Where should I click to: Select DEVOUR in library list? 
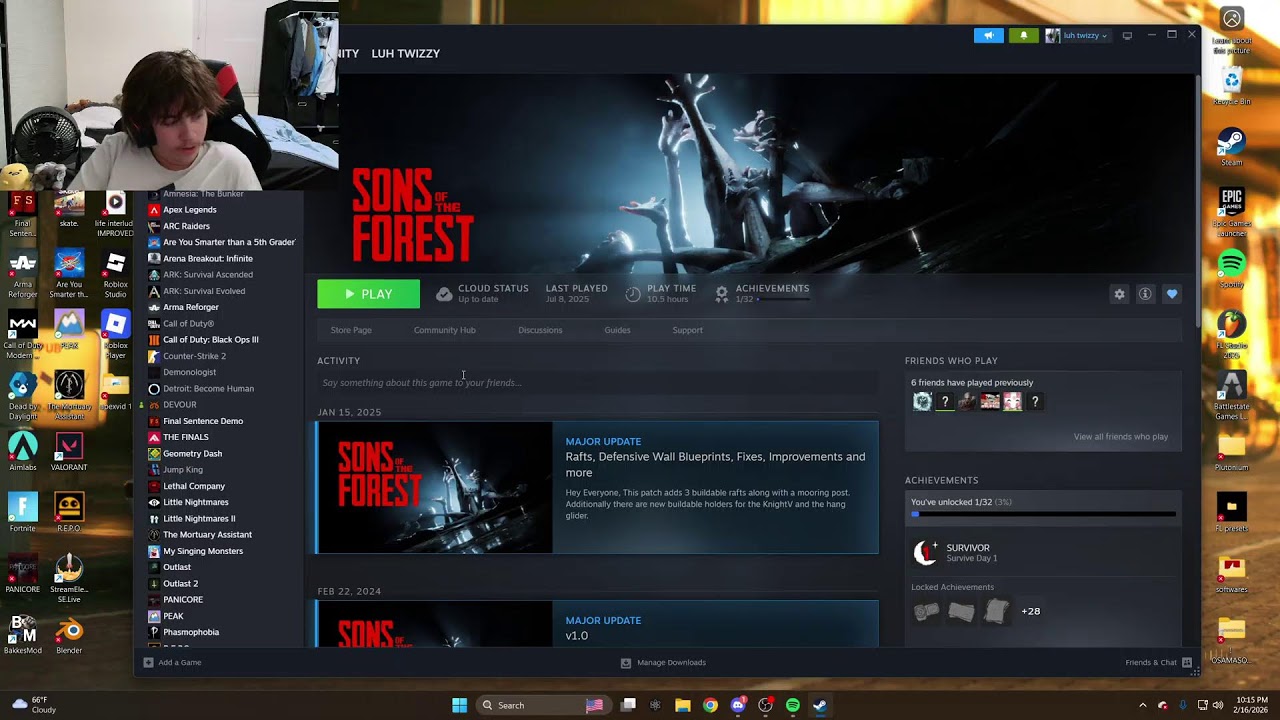click(180, 405)
